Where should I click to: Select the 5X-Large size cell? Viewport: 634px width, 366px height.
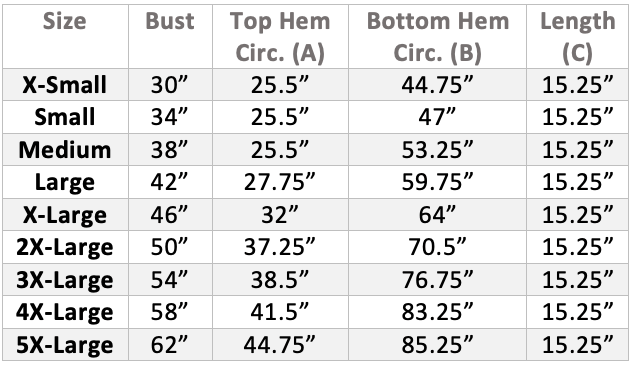tap(65, 345)
